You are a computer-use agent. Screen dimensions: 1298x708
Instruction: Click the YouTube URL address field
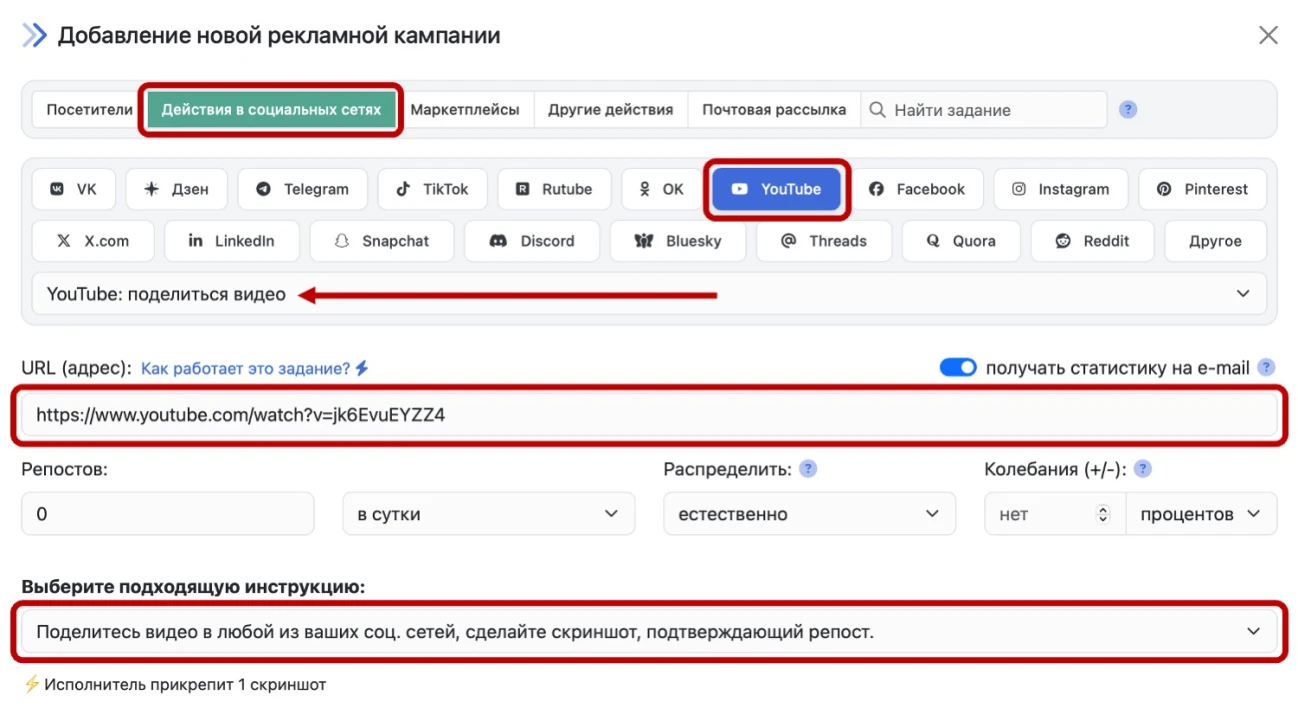pos(648,414)
